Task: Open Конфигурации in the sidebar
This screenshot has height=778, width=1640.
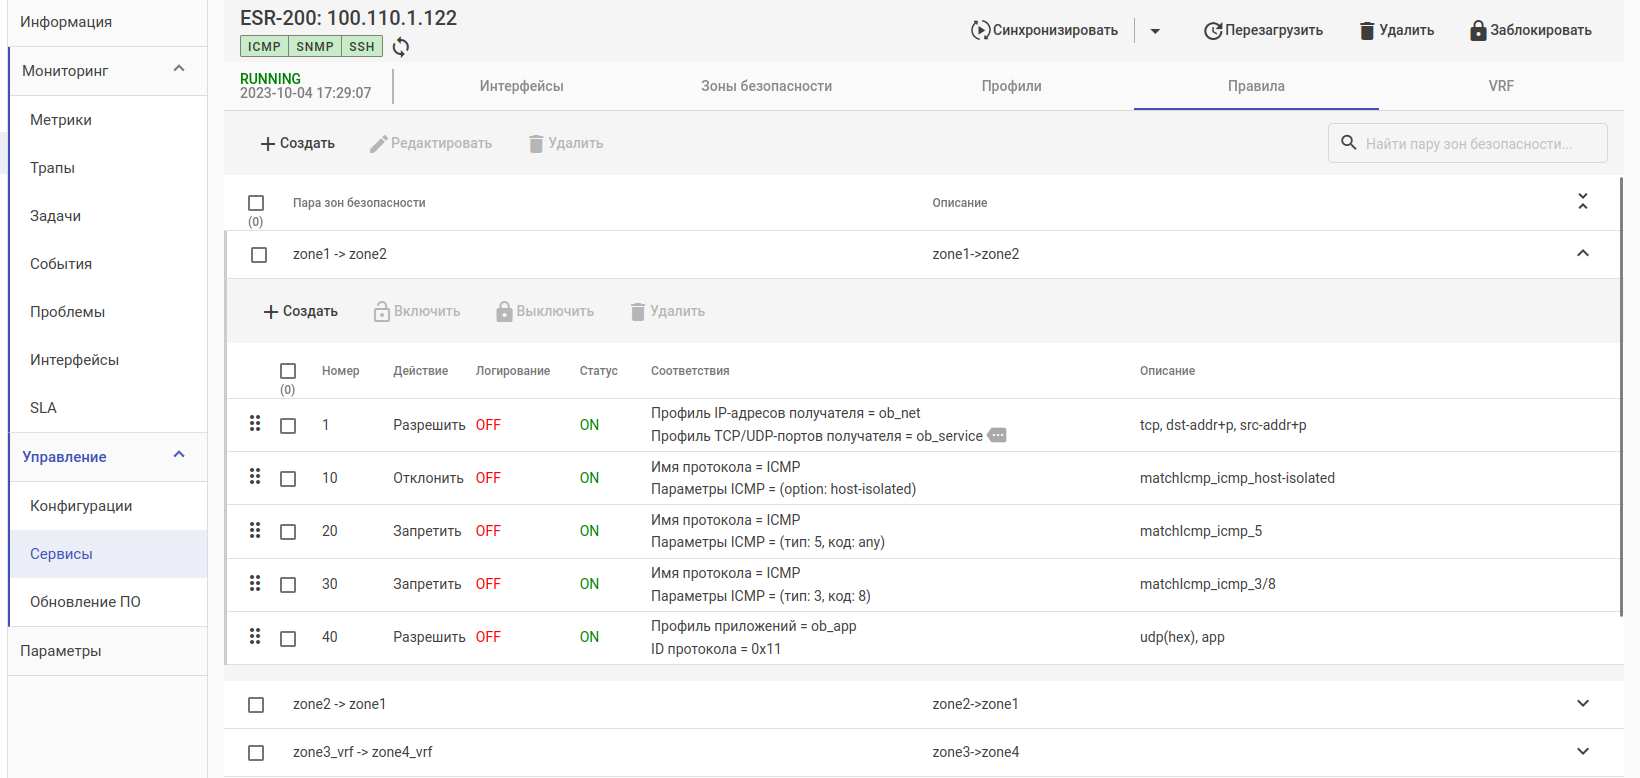Action: (81, 506)
